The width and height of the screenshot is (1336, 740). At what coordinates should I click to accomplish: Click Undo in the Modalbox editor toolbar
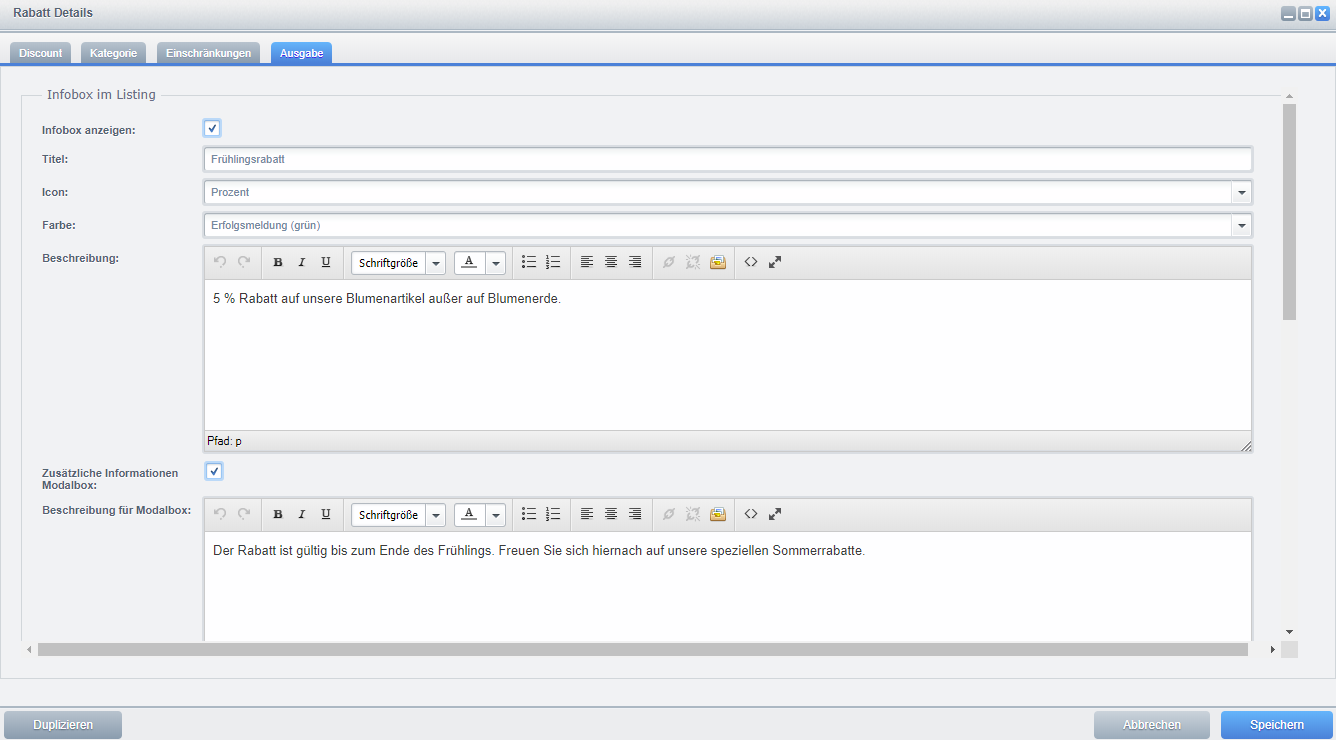[x=220, y=514]
